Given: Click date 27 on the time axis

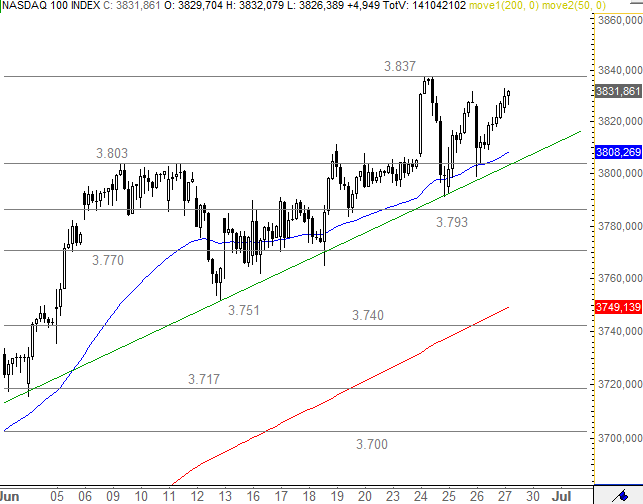Looking at the screenshot, I should point(504,497).
